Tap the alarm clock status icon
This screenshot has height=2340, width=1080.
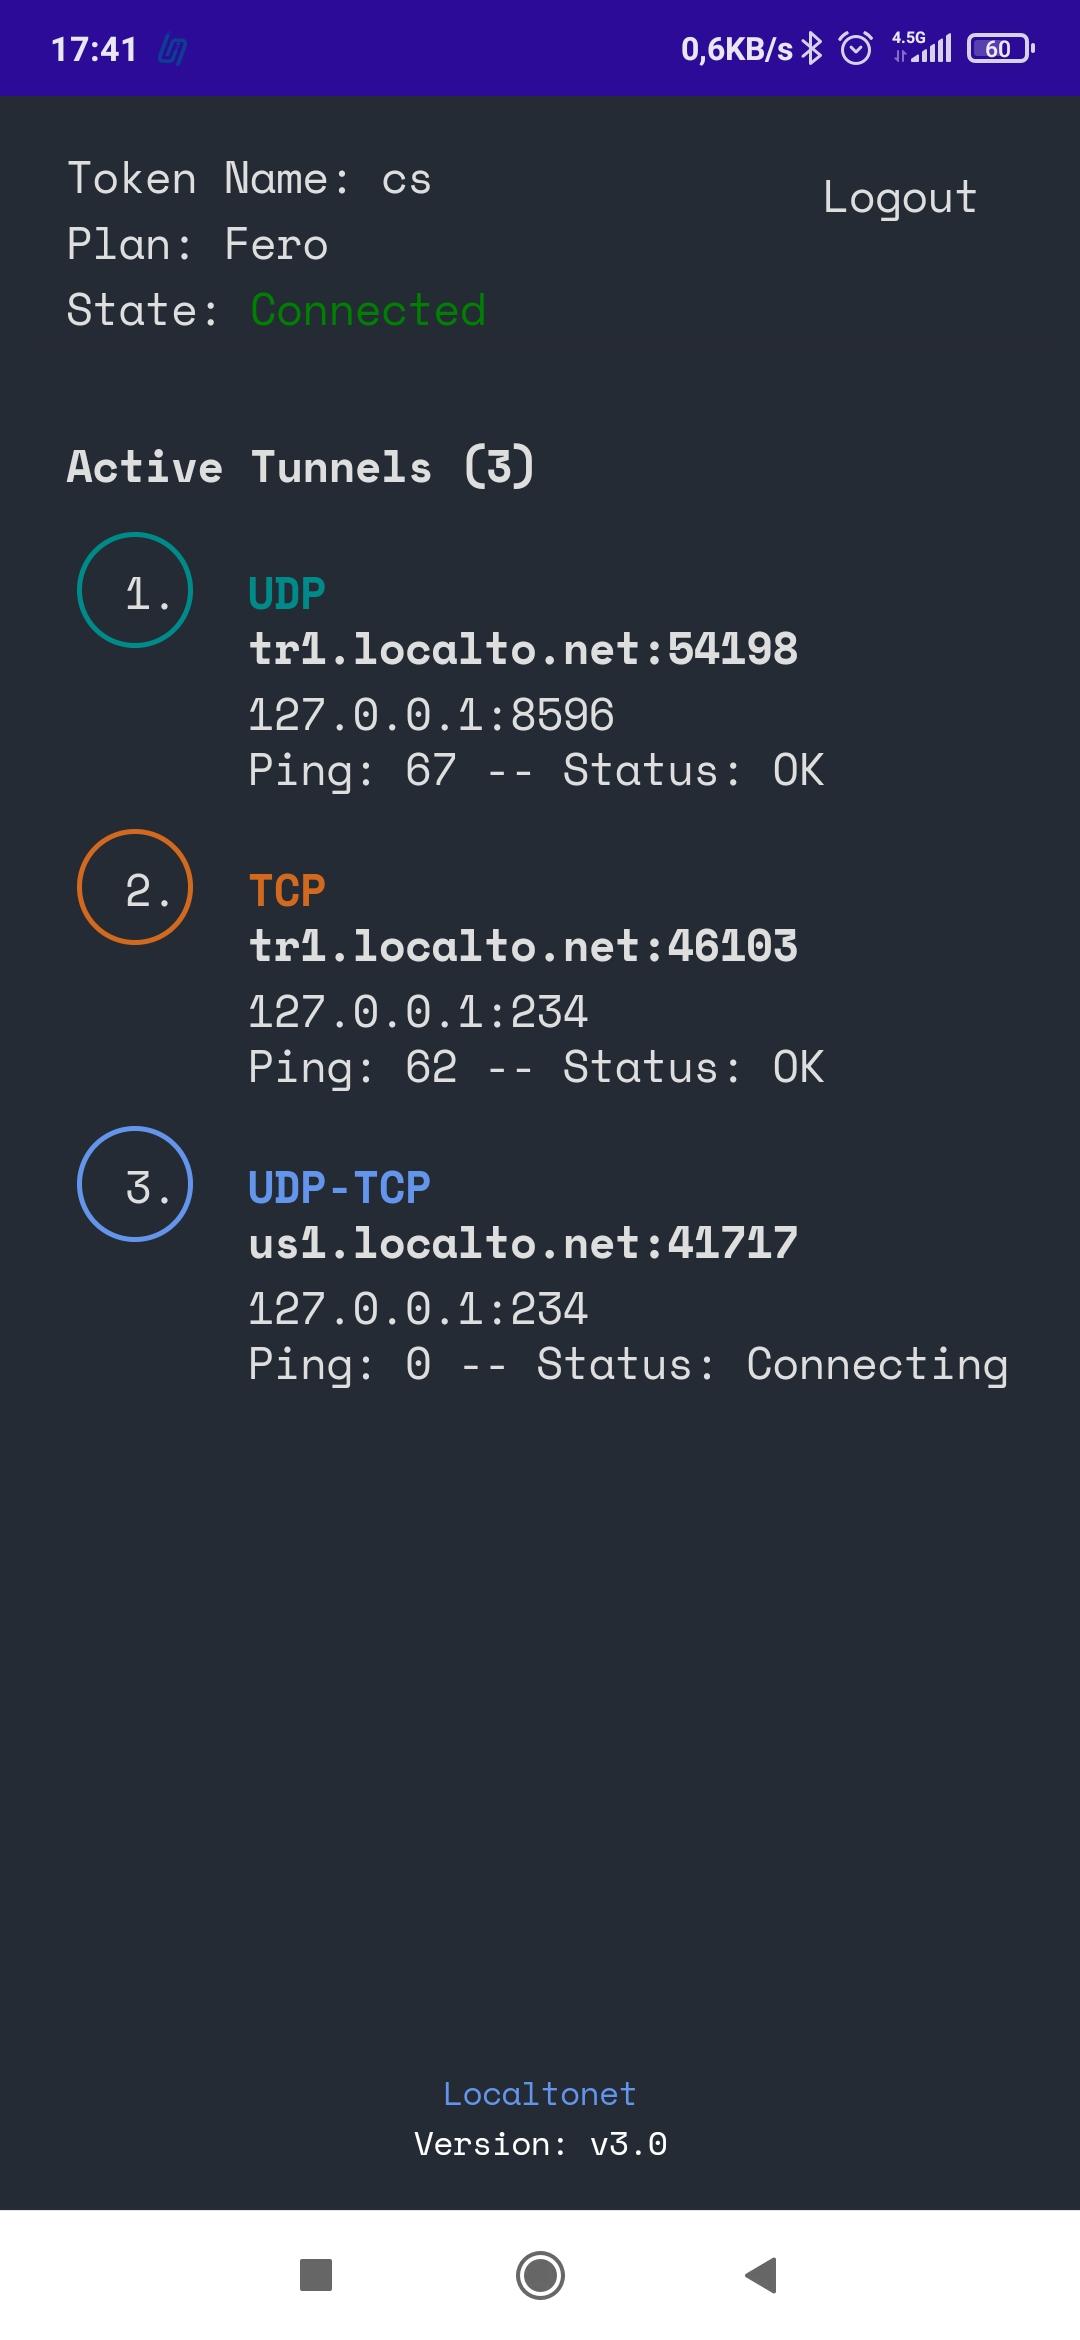(x=856, y=48)
